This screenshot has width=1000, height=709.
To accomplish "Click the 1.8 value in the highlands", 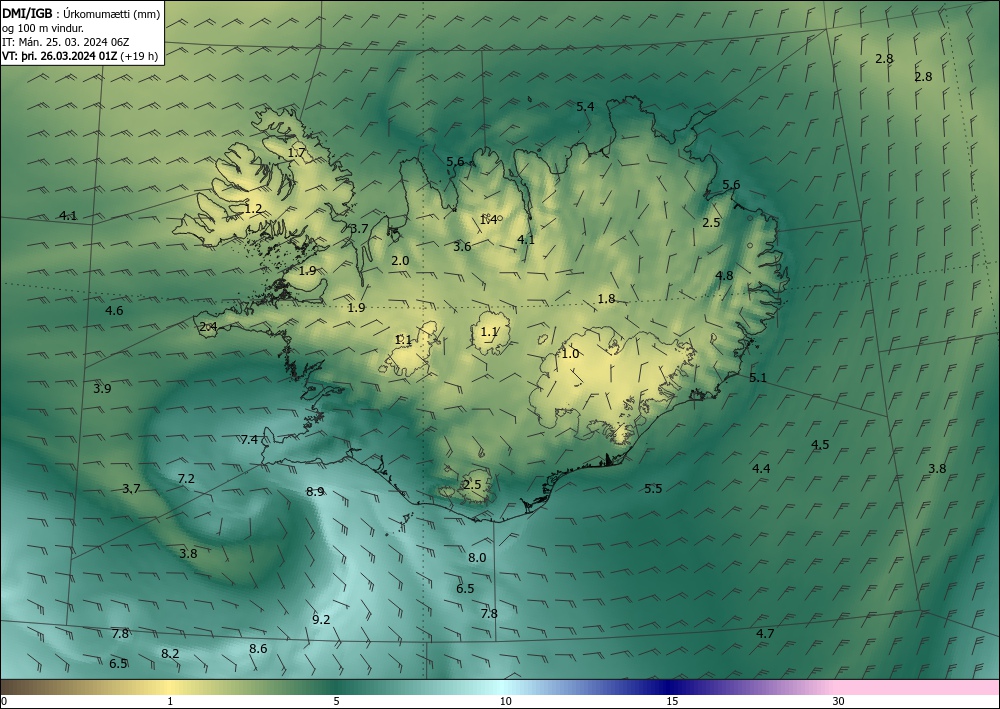I will 606,298.
